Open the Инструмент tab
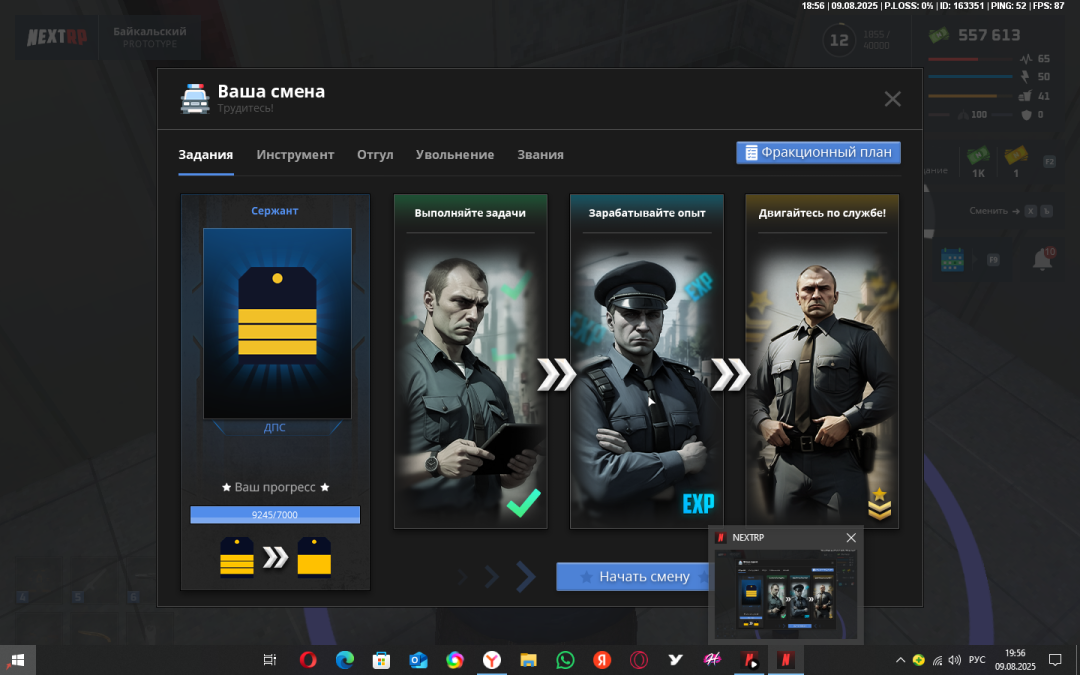 tap(295, 155)
